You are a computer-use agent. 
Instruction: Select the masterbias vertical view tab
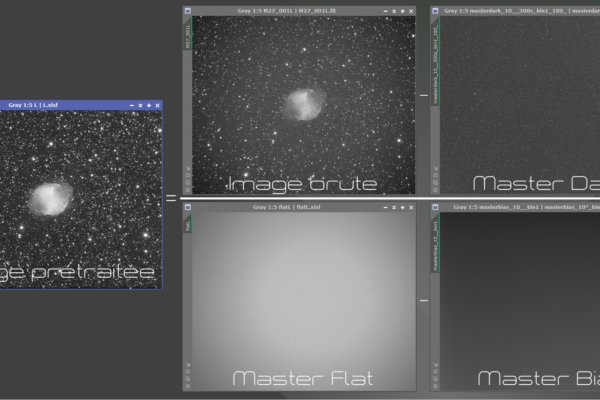point(435,242)
